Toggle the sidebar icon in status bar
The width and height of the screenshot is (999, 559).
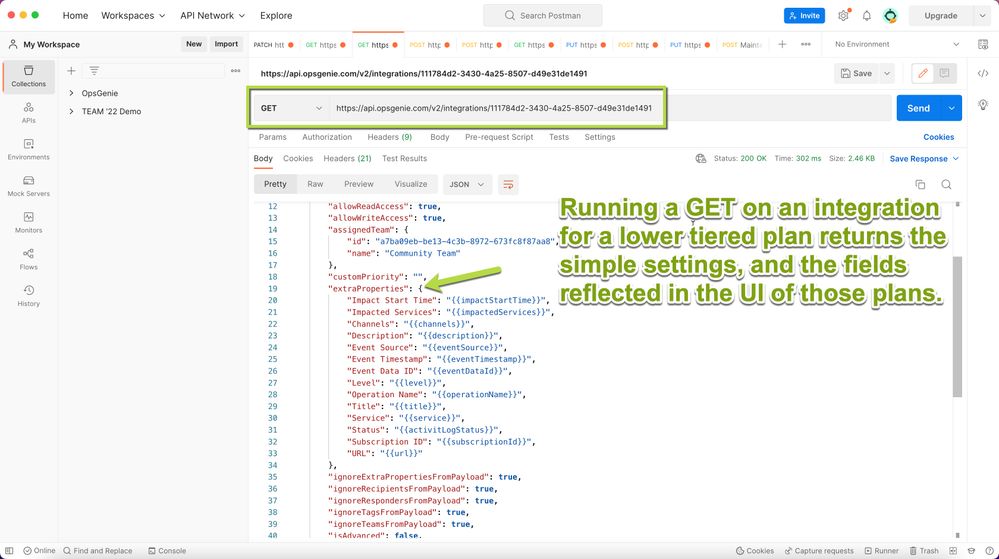(x=9, y=551)
